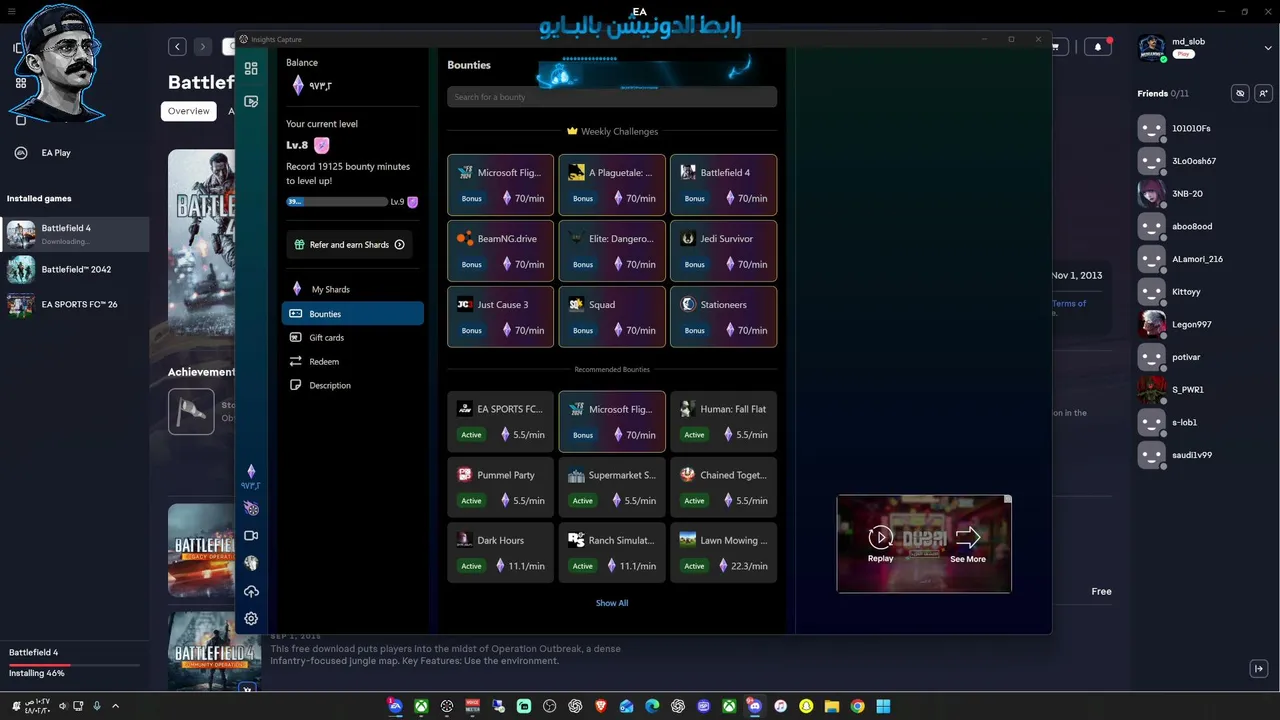
Task: Open friend saudi1v99 in friends list
Action: pyautogui.click(x=1204, y=455)
